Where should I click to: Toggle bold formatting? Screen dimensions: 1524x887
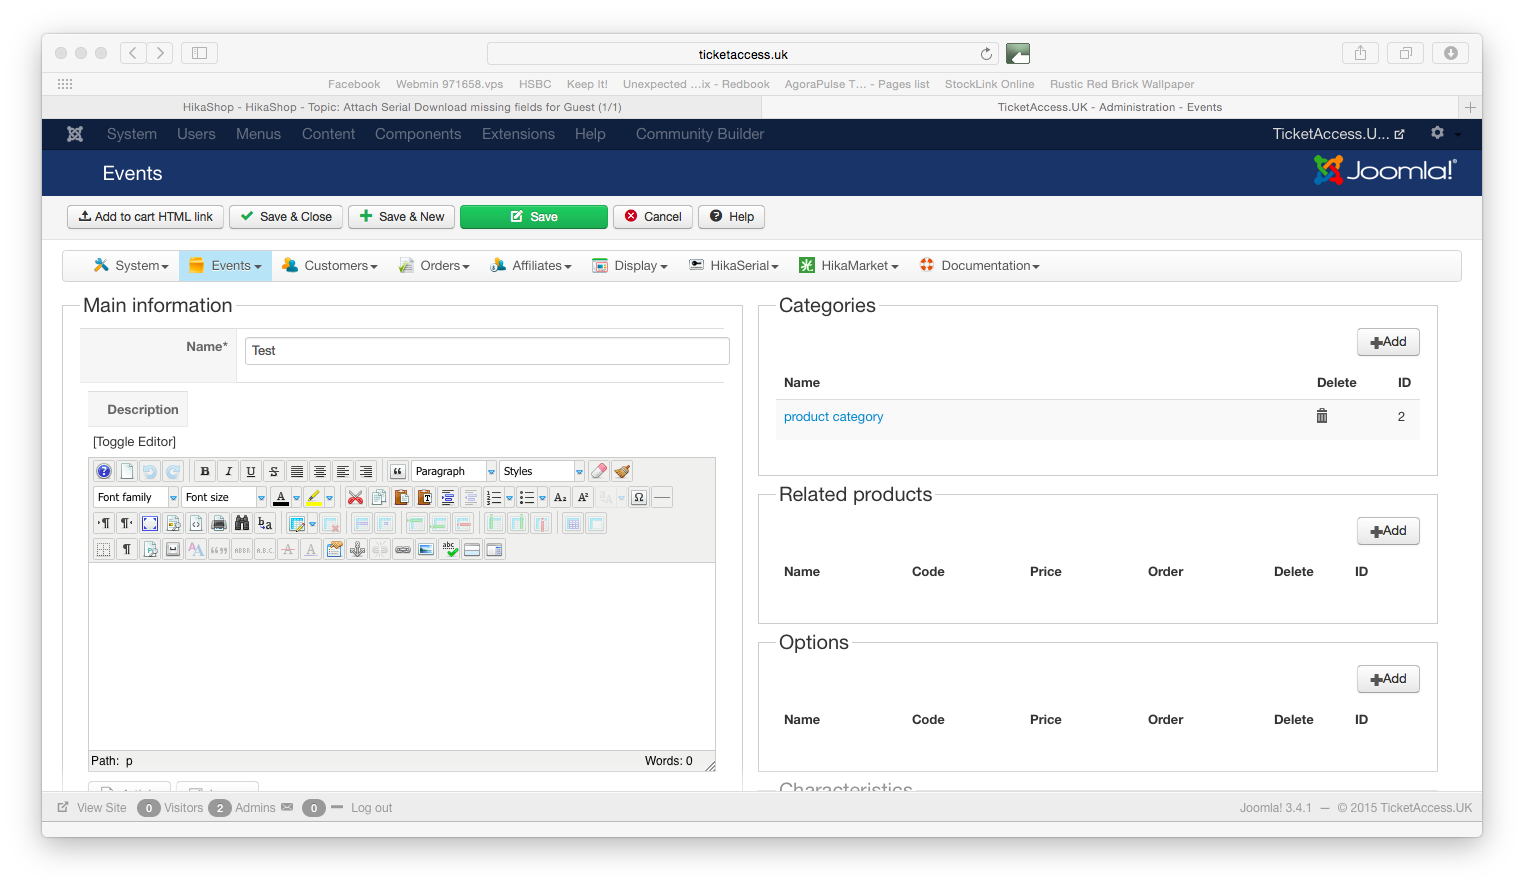(x=205, y=471)
